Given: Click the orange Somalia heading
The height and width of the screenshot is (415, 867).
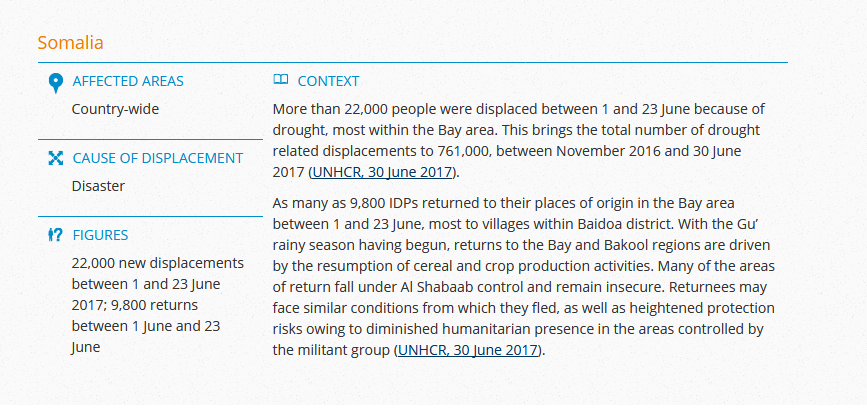Looking at the screenshot, I should 70,43.
